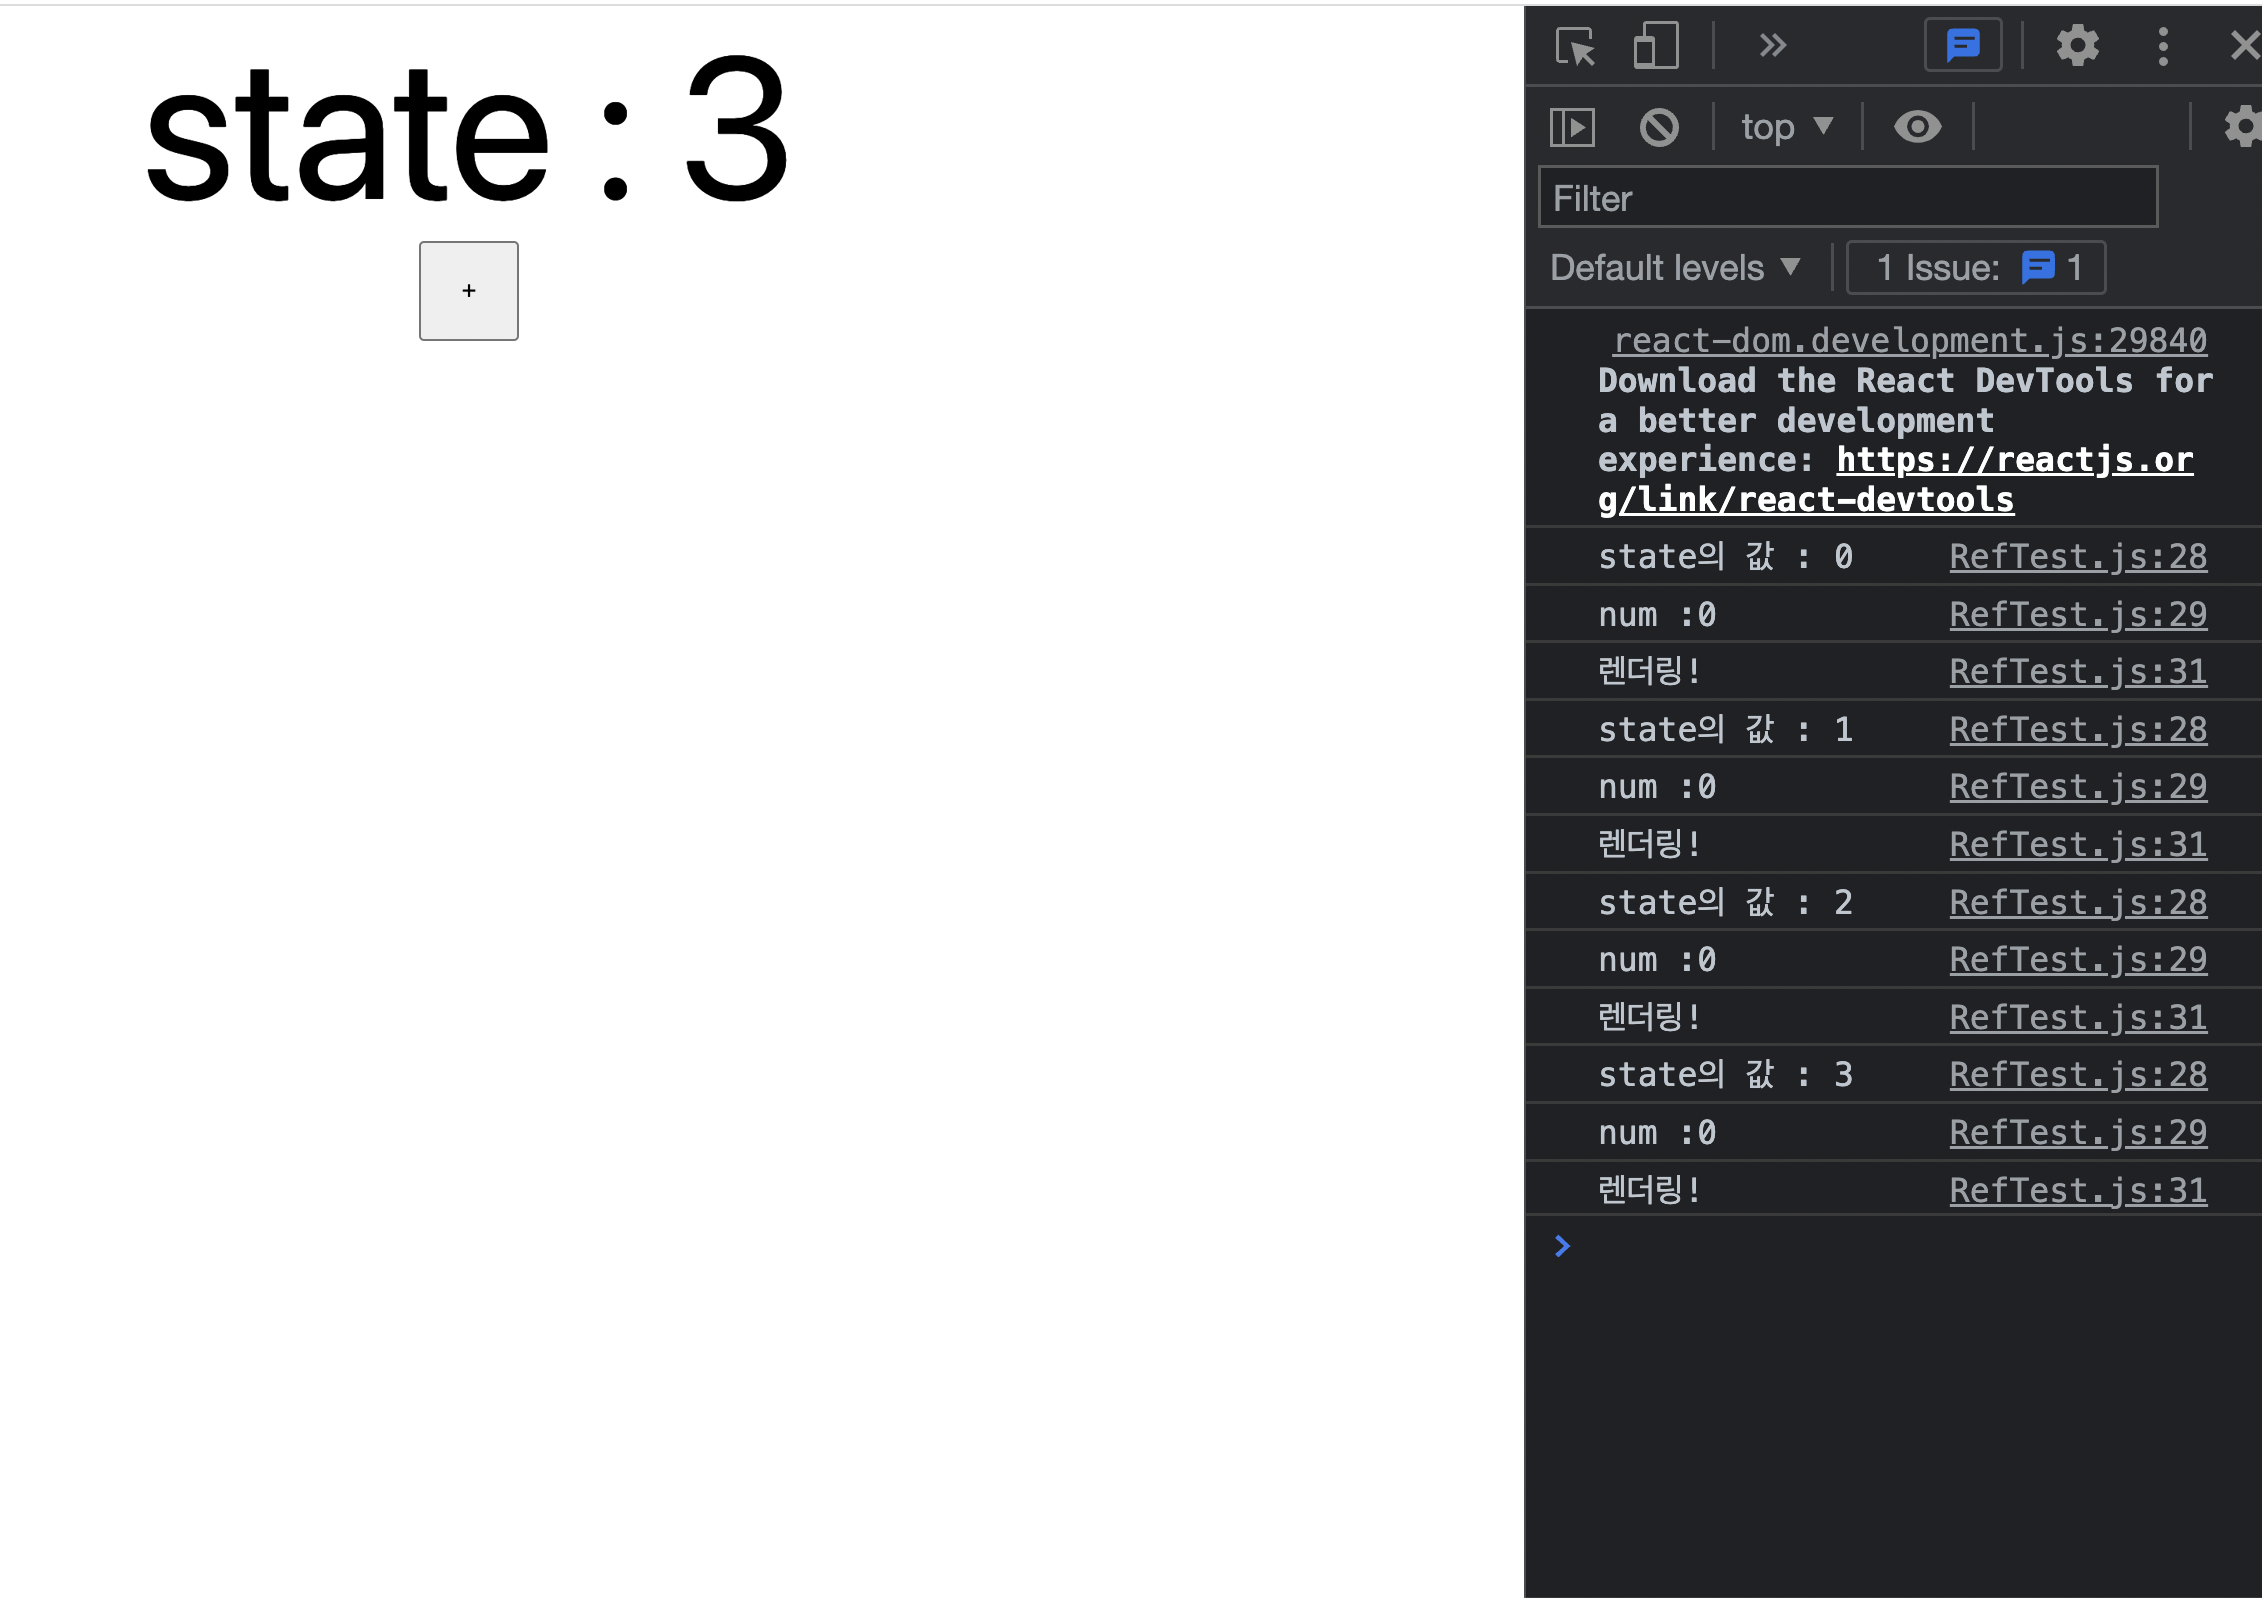Open the three-dot DevTools menu
This screenshot has height=1598, width=2262.
(2163, 46)
